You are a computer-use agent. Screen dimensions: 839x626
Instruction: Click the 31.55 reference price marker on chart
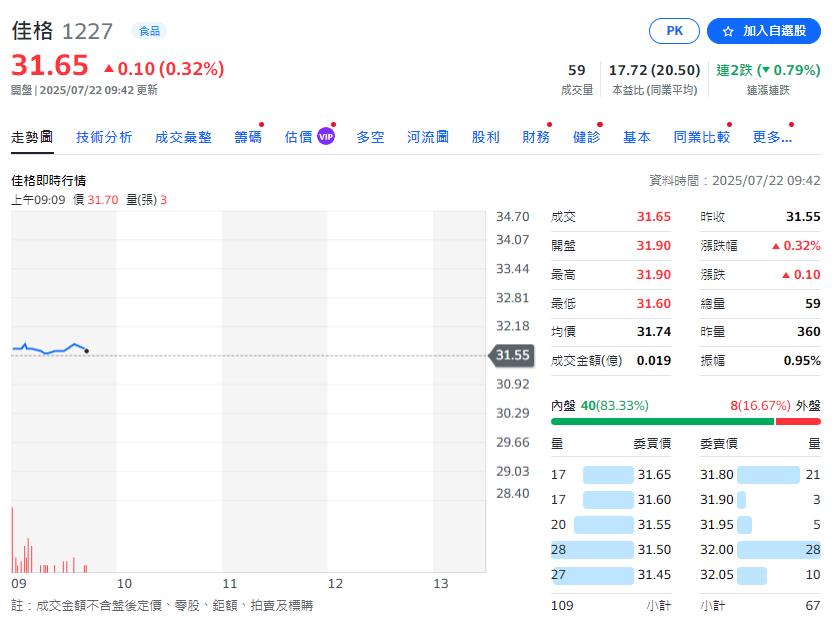pos(512,355)
